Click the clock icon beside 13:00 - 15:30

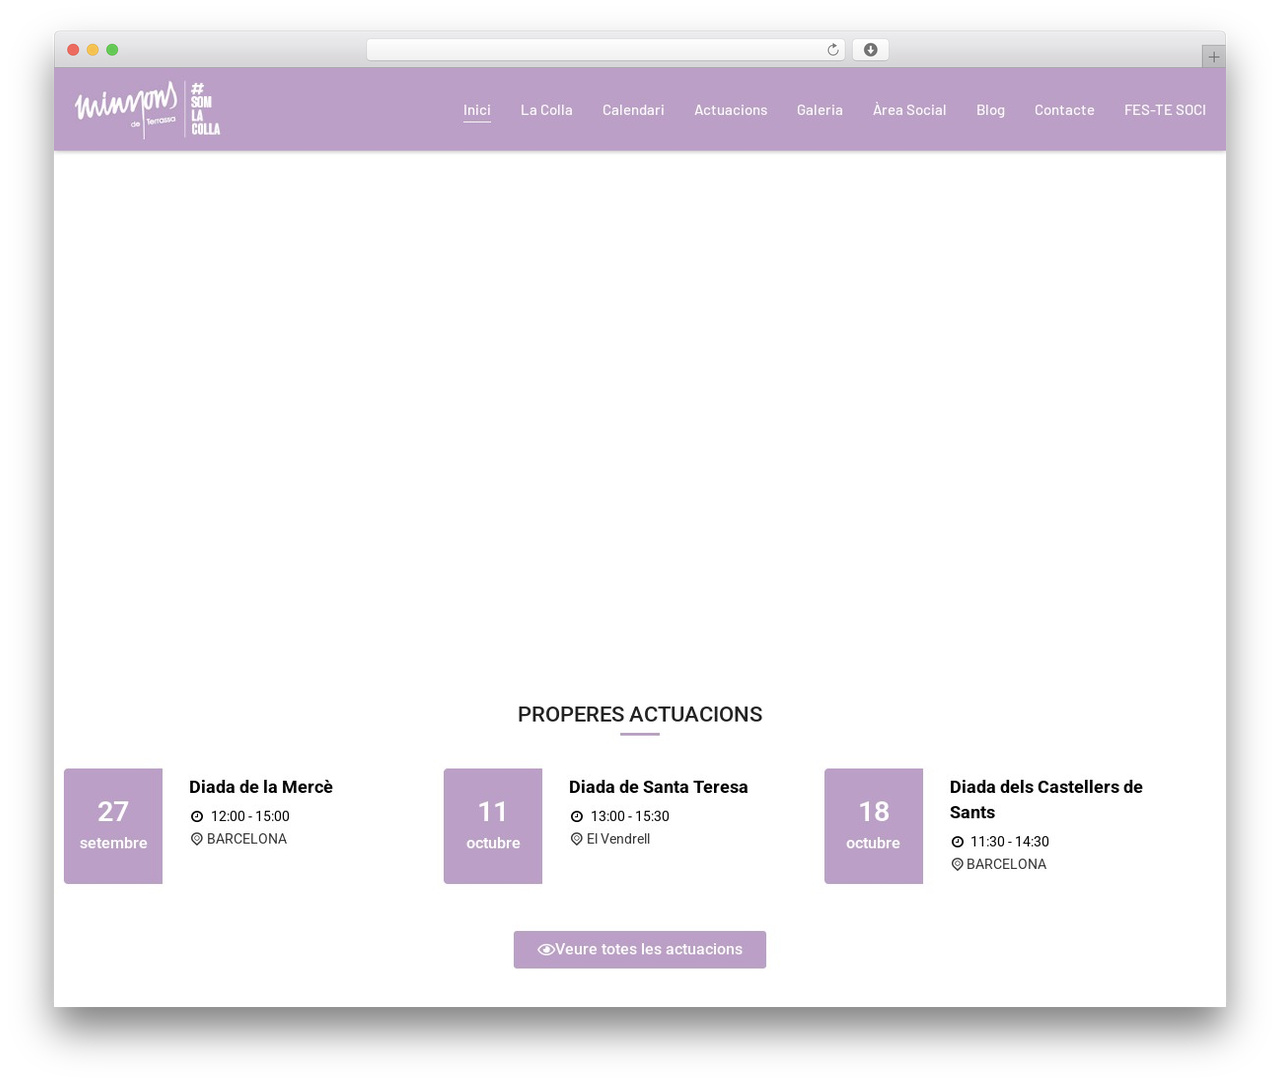[x=577, y=816]
